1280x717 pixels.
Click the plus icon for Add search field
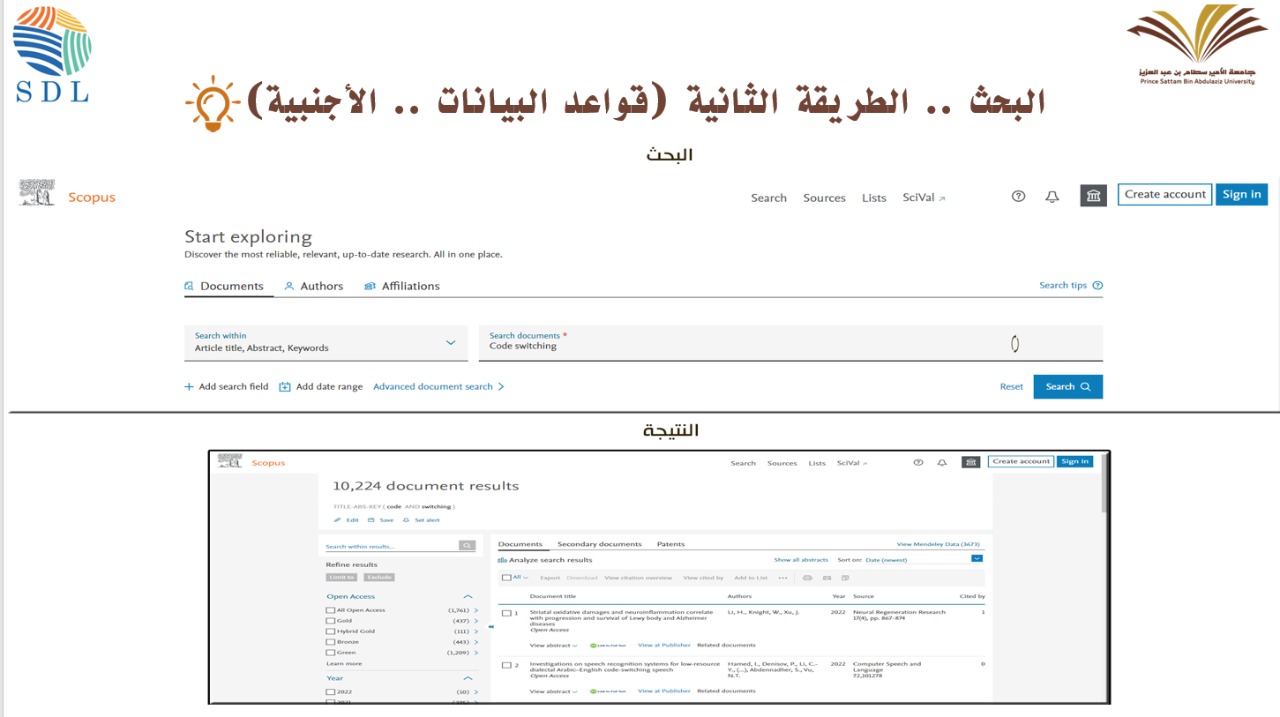[x=189, y=387]
